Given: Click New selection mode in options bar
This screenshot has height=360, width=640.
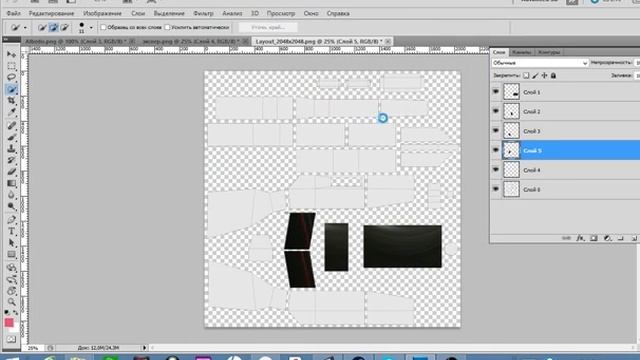Looking at the screenshot, I should click(x=42, y=28).
